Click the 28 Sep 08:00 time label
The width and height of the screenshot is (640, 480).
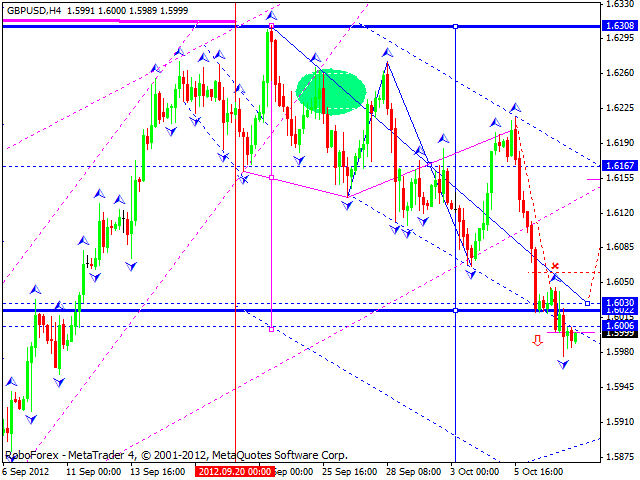(411, 470)
